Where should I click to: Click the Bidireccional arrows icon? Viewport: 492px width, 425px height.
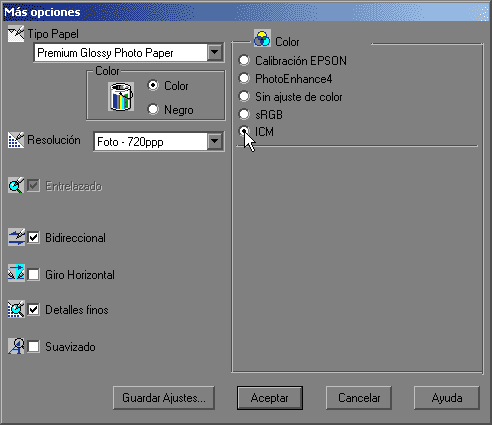click(16, 237)
